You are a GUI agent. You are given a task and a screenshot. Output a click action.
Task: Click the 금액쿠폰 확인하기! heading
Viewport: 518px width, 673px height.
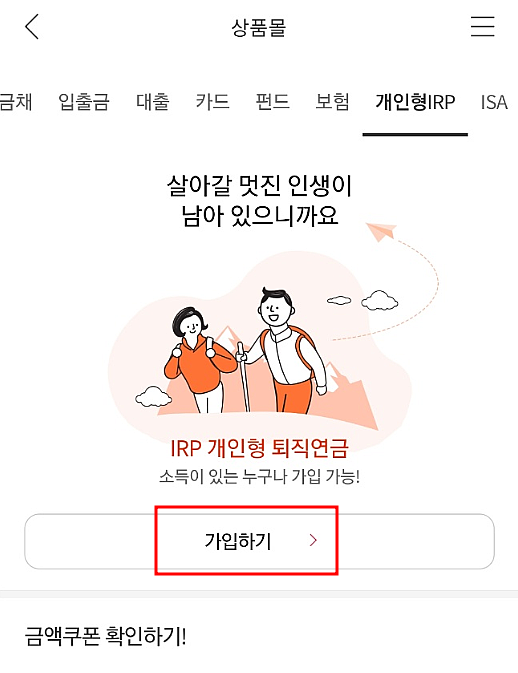coord(106,637)
